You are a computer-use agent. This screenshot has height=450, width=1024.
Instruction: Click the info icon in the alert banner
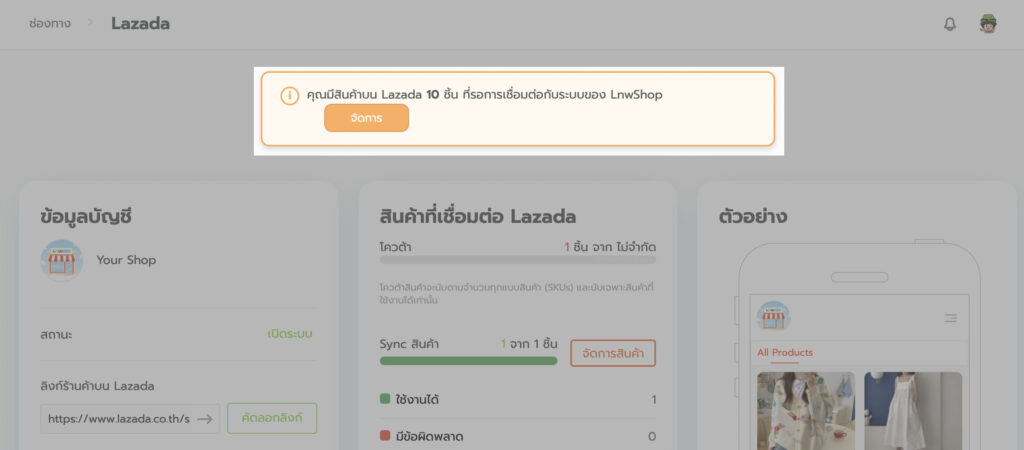289,96
